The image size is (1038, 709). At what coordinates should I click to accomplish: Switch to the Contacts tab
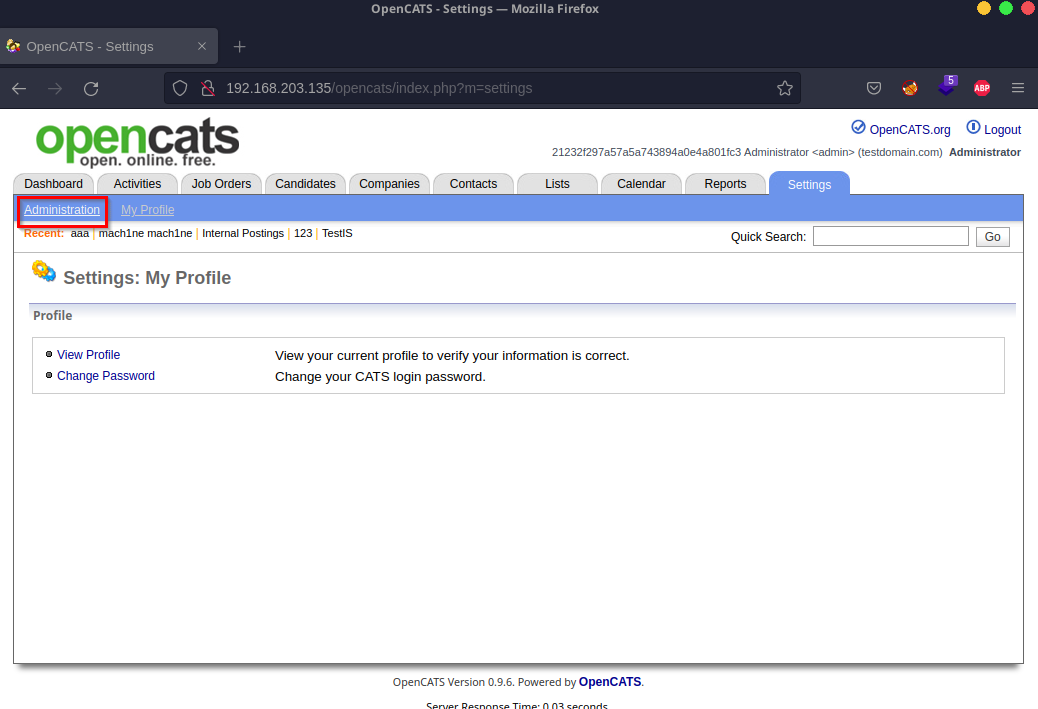click(x=473, y=184)
